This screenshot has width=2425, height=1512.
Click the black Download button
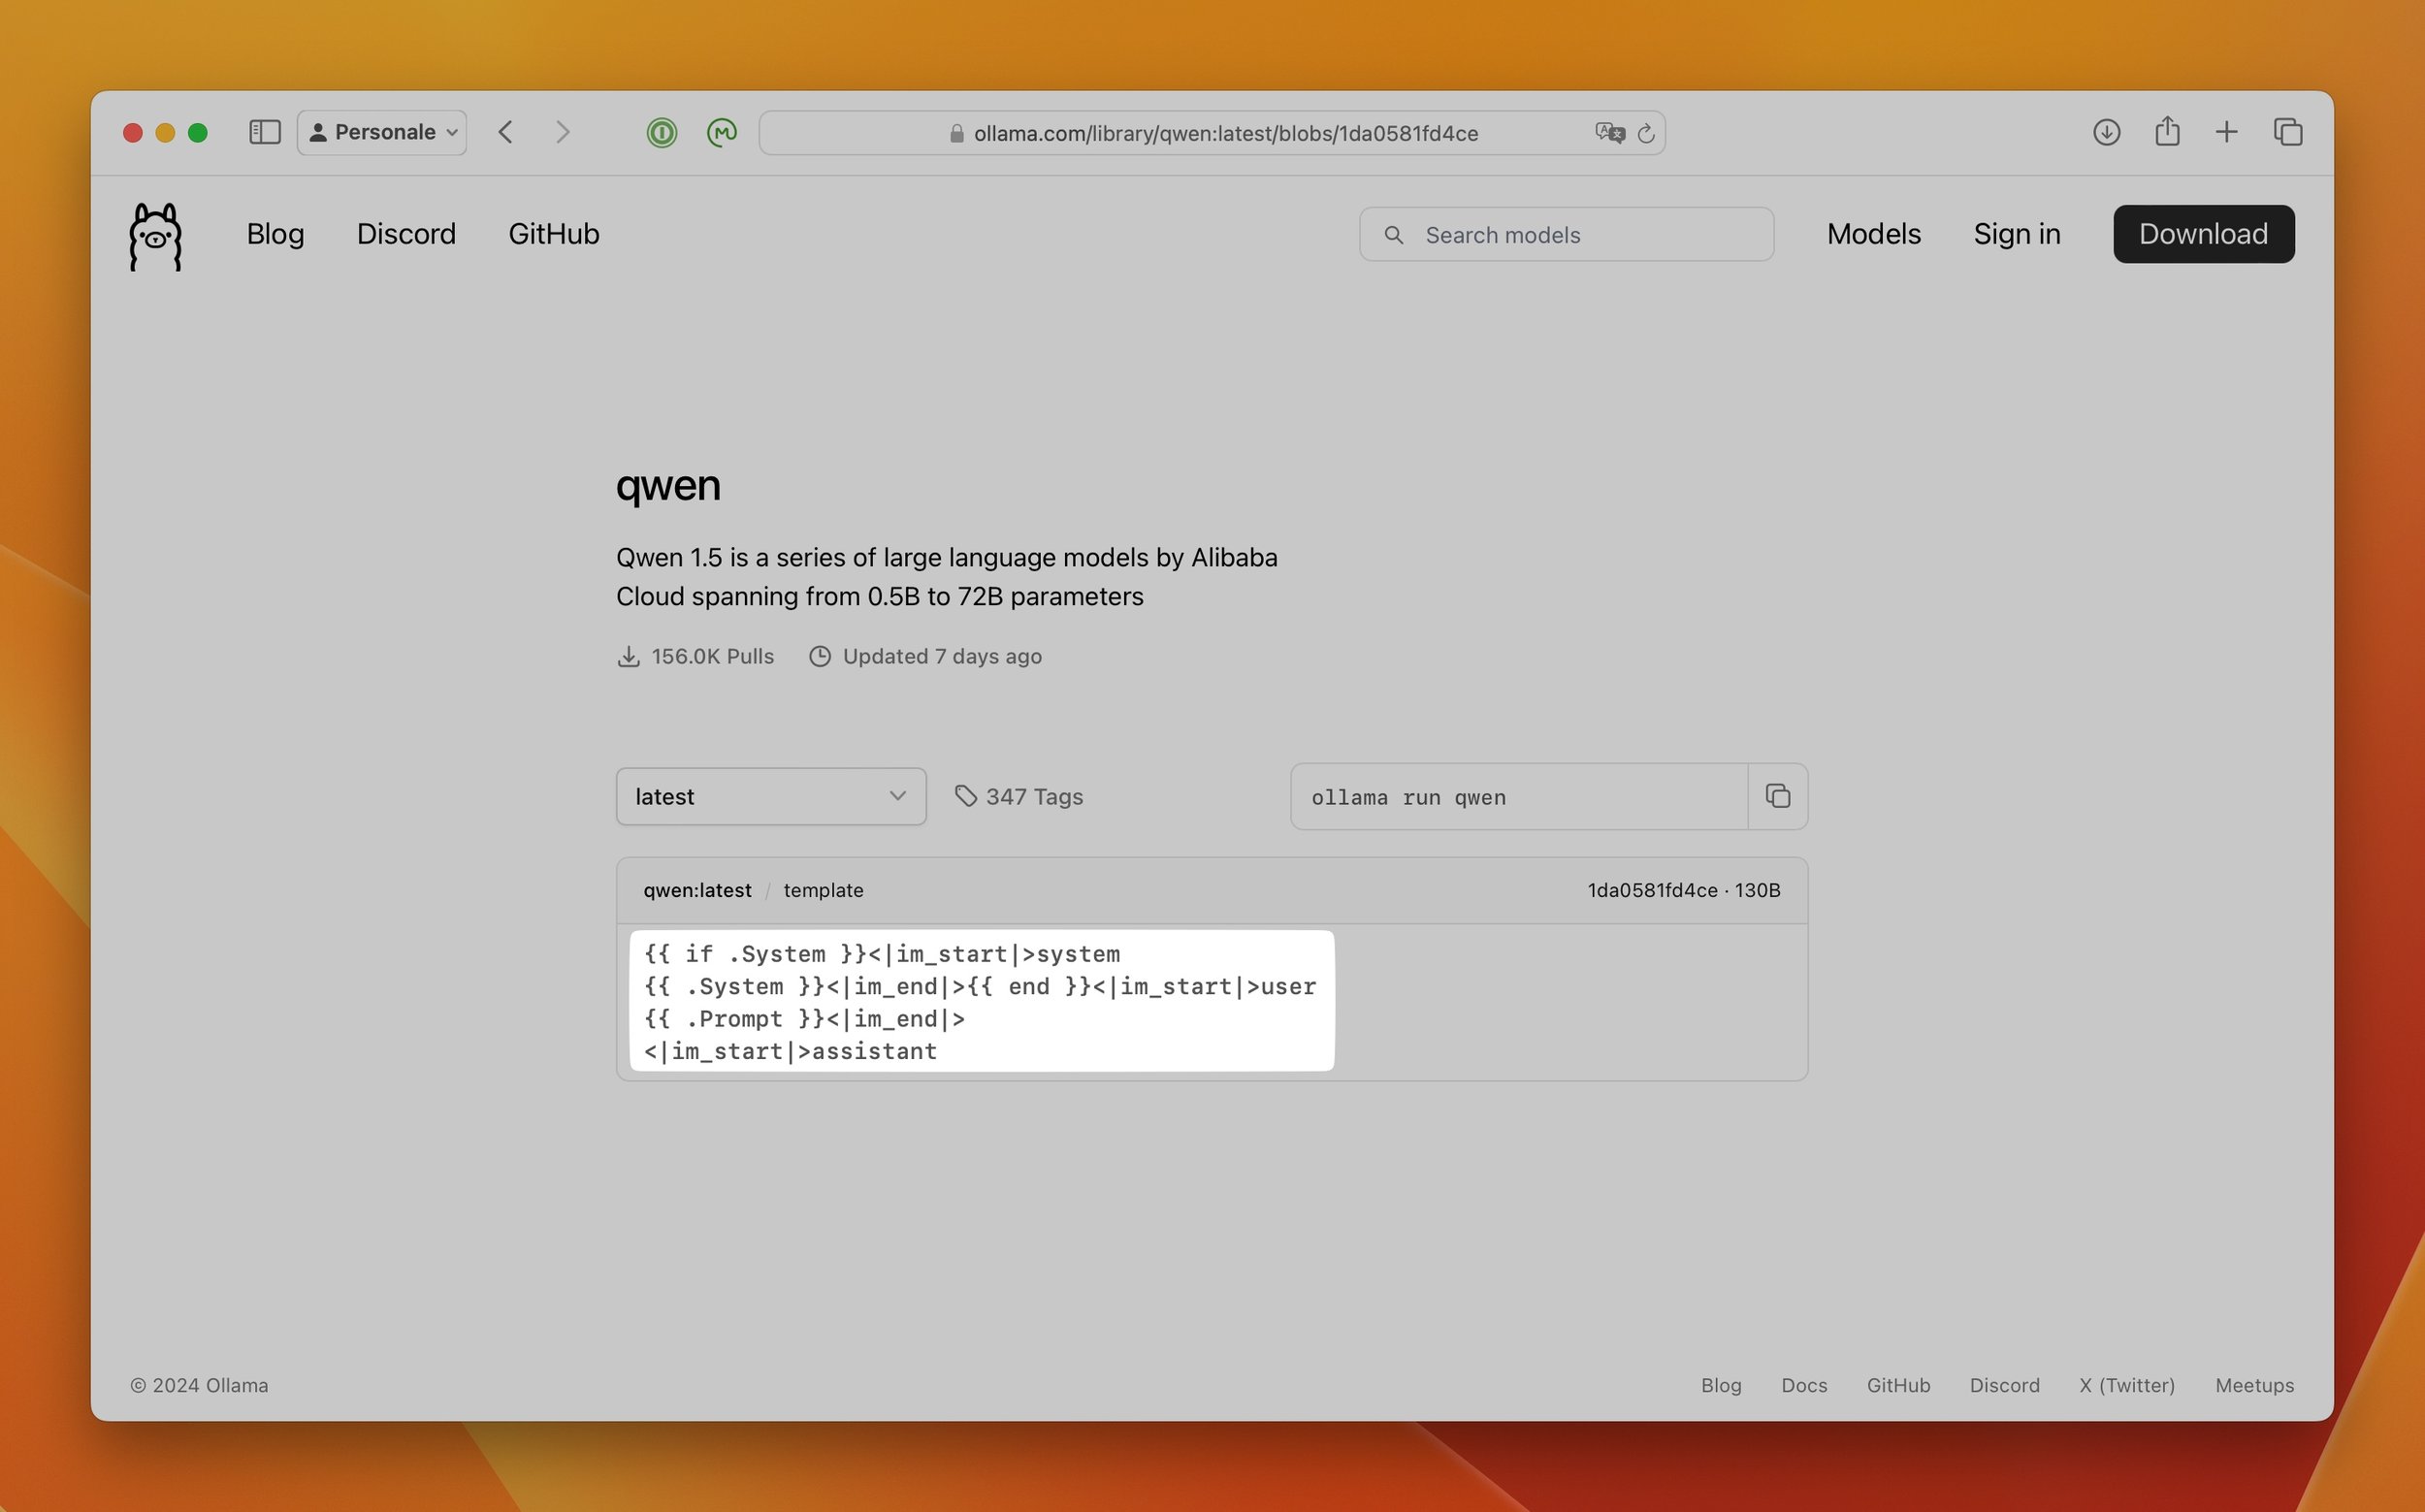tap(2203, 234)
